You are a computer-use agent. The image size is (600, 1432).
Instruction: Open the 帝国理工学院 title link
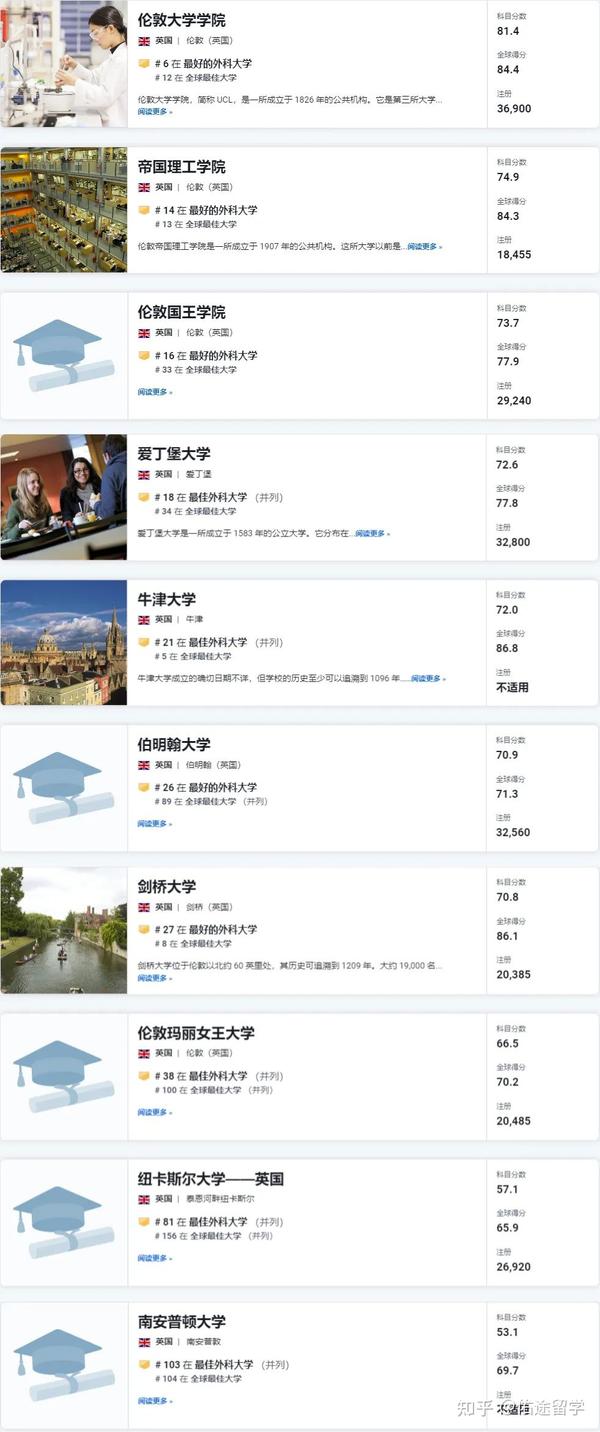pyautogui.click(x=181, y=166)
